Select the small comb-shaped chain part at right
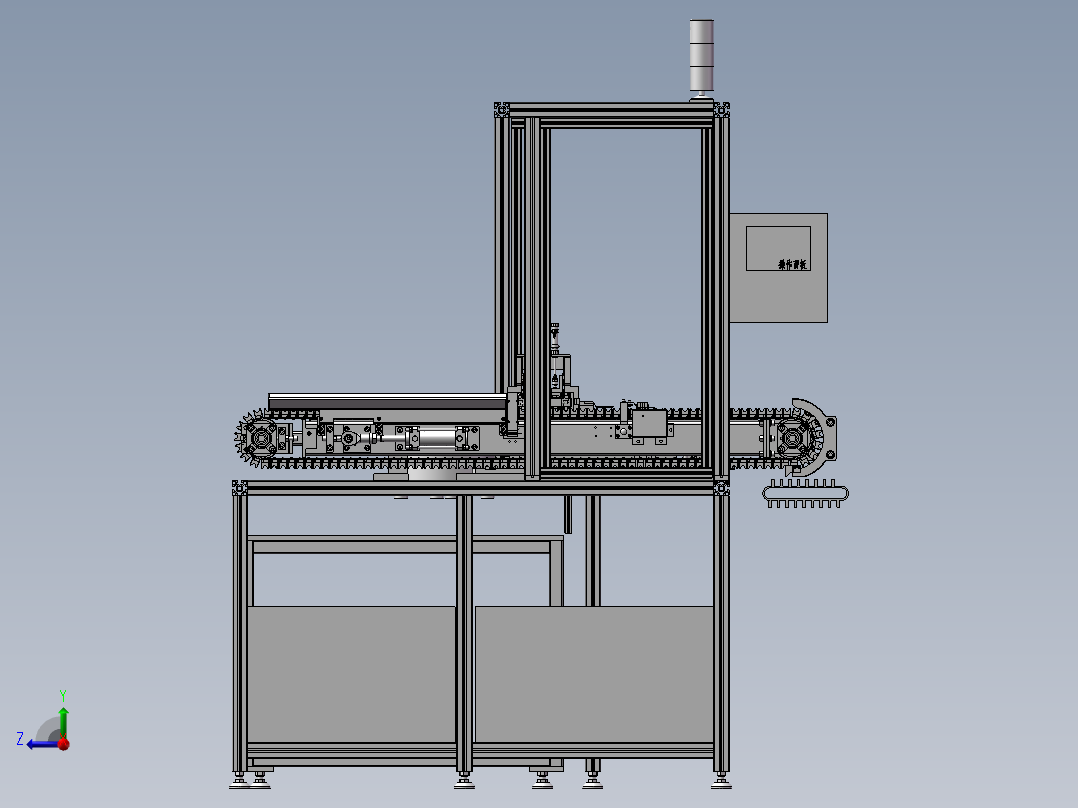Image resolution: width=1078 pixels, height=808 pixels. coord(805,494)
